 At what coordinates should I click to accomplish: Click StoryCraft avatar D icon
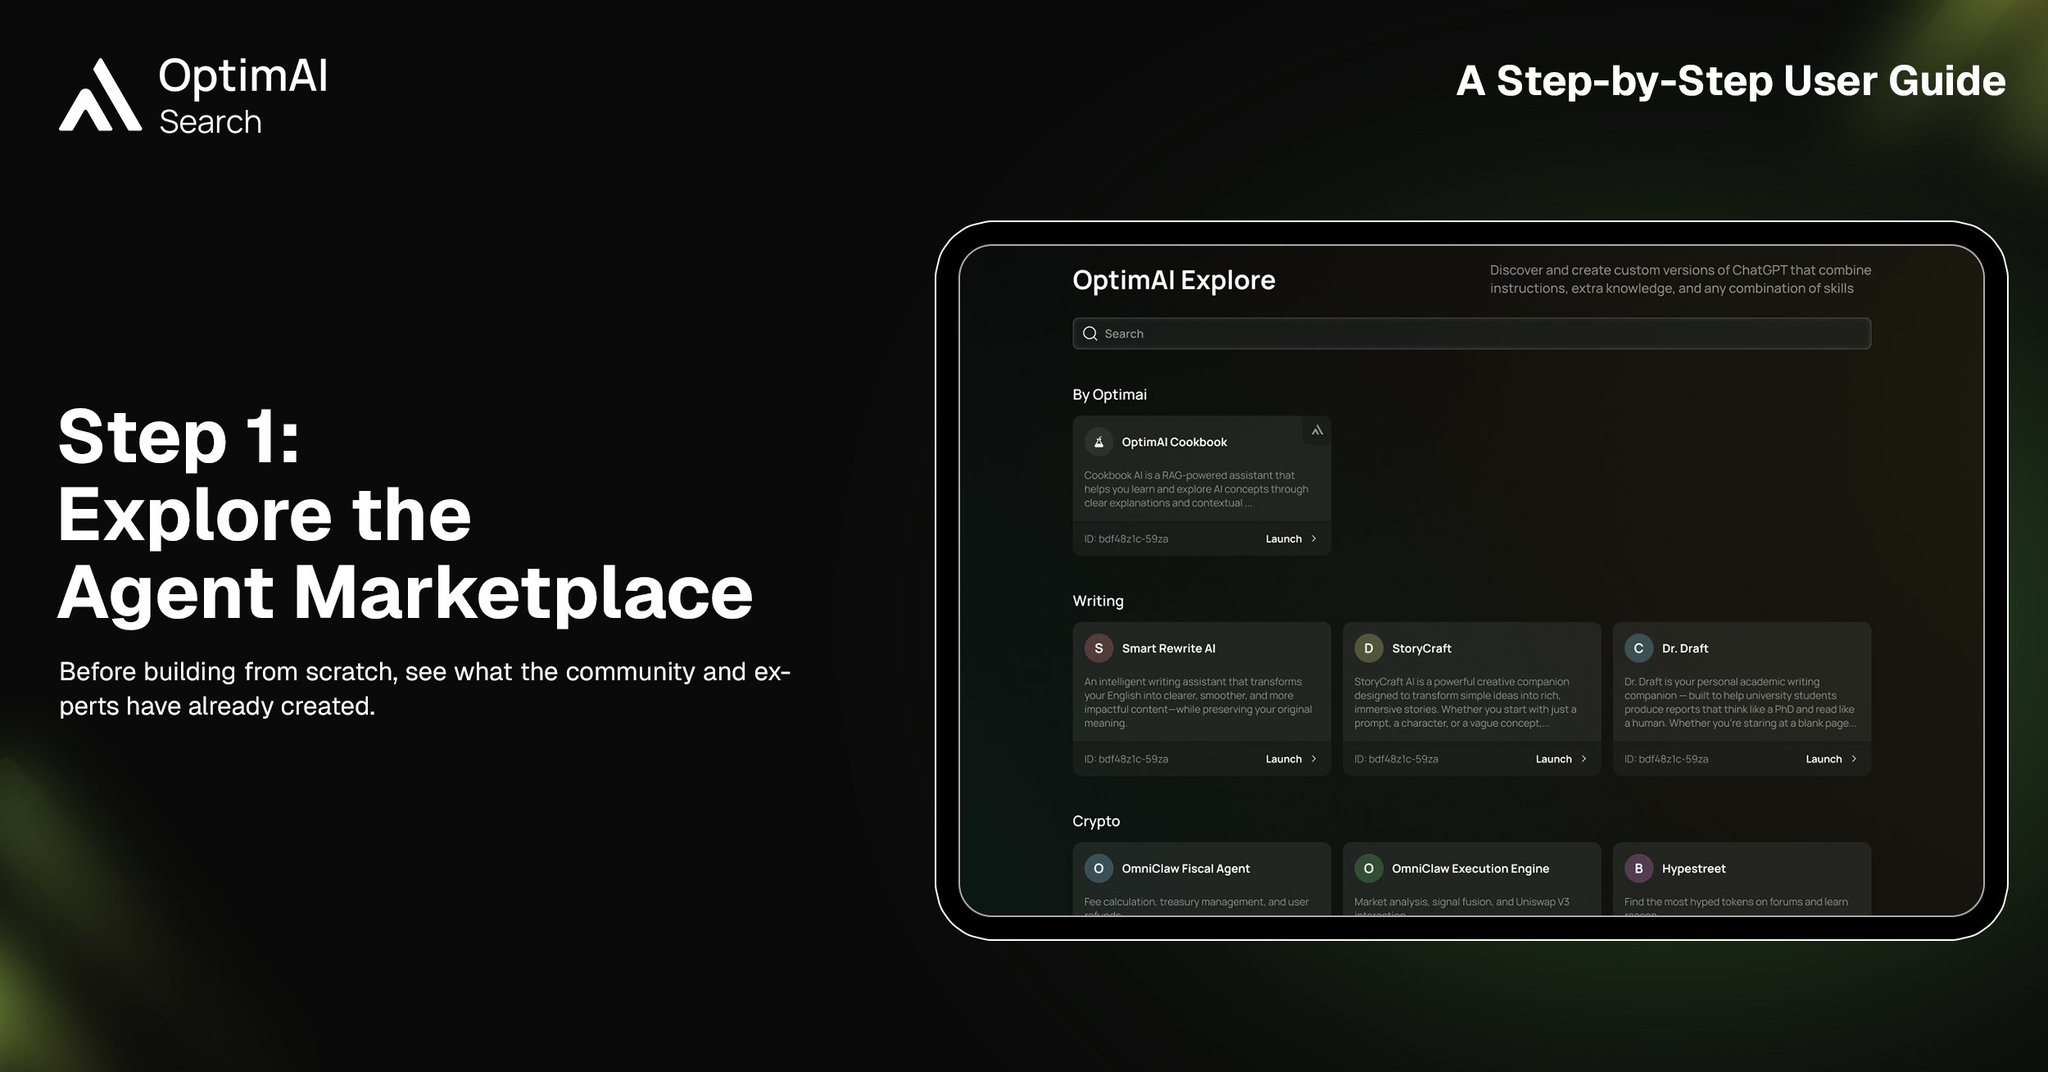1368,648
